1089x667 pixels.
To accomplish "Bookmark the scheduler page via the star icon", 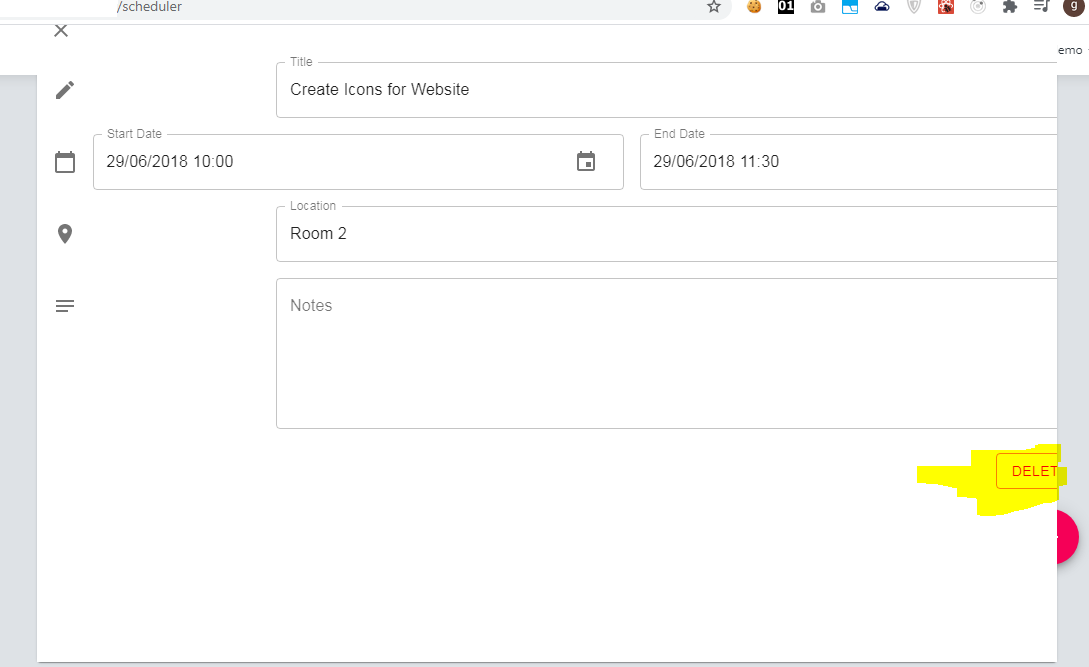I will [x=713, y=7].
